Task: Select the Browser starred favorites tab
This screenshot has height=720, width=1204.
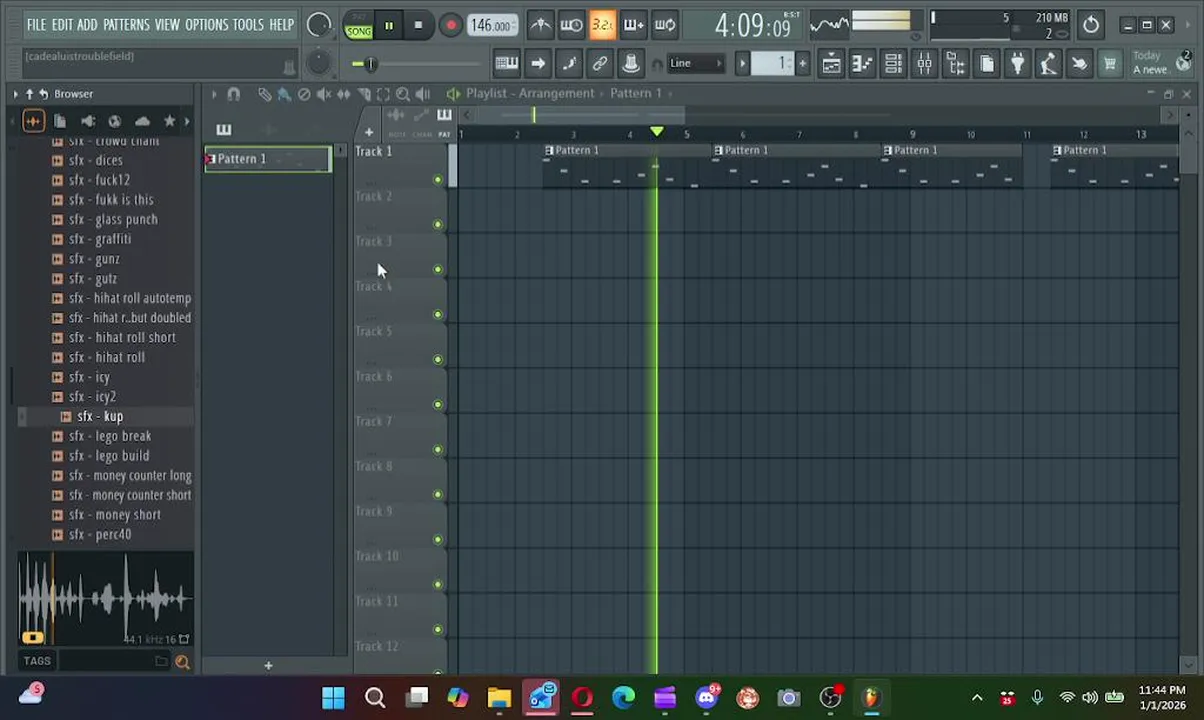Action: (169, 121)
